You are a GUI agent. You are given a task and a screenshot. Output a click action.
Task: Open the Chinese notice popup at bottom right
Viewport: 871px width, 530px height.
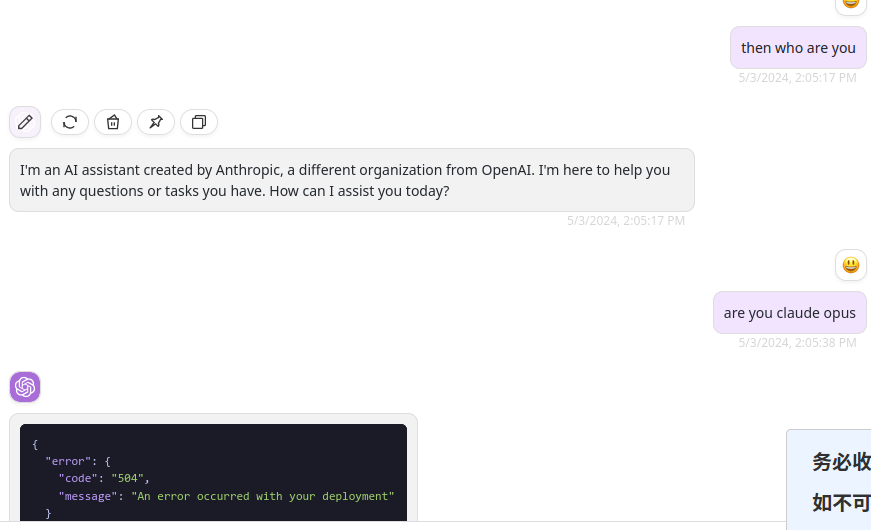829,480
